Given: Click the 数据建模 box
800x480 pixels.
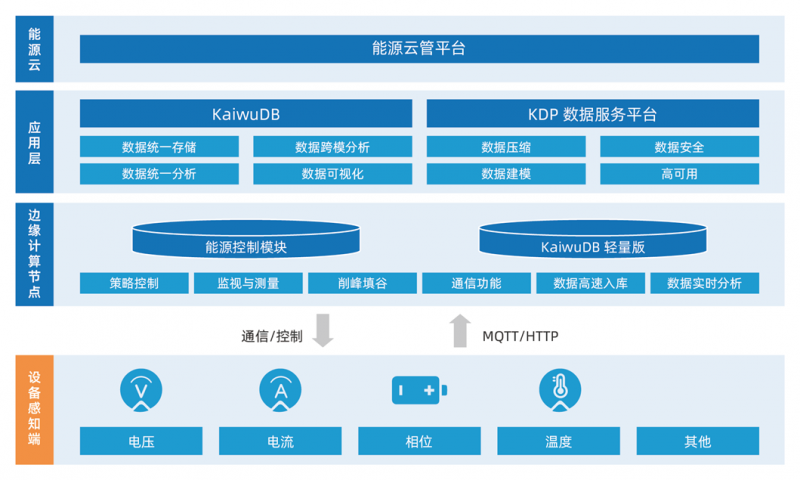Looking at the screenshot, I should [506, 174].
